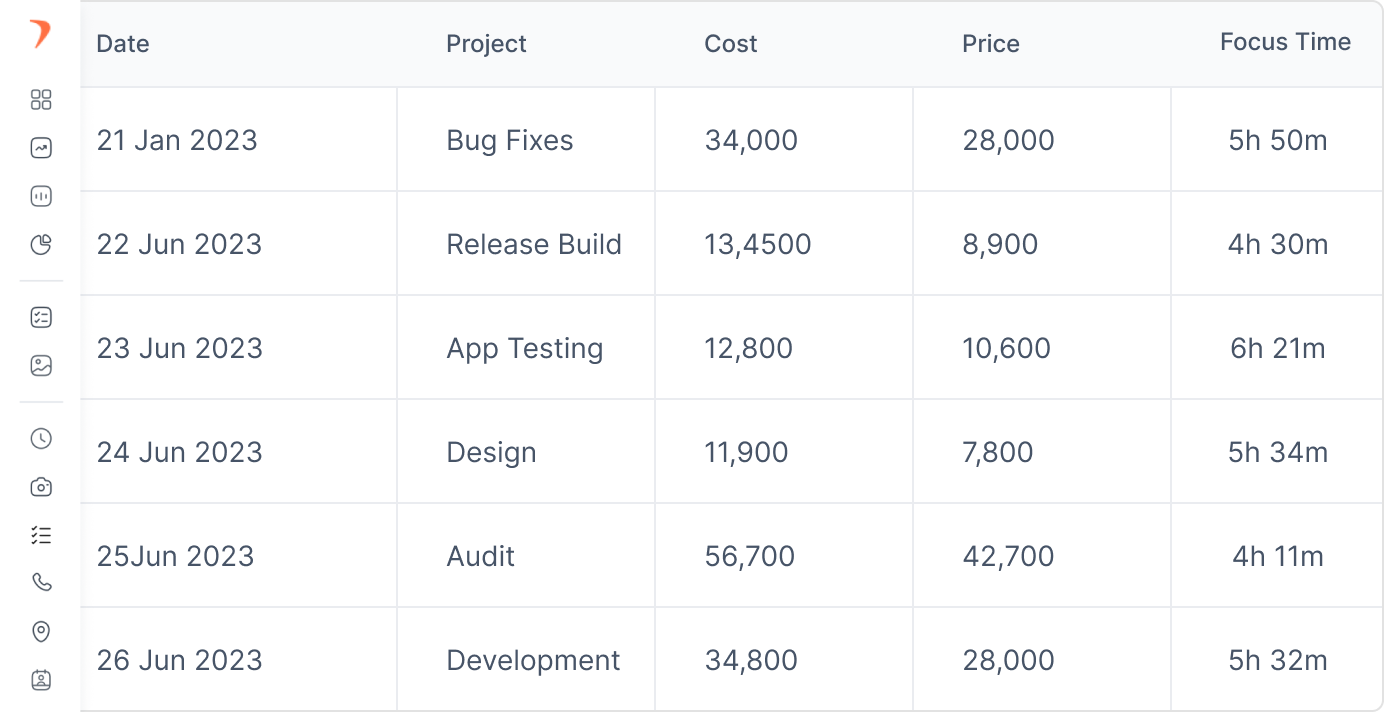This screenshot has width=1384, height=712.
Task: Click the 6h 21m focus time
Action: coord(1278,348)
